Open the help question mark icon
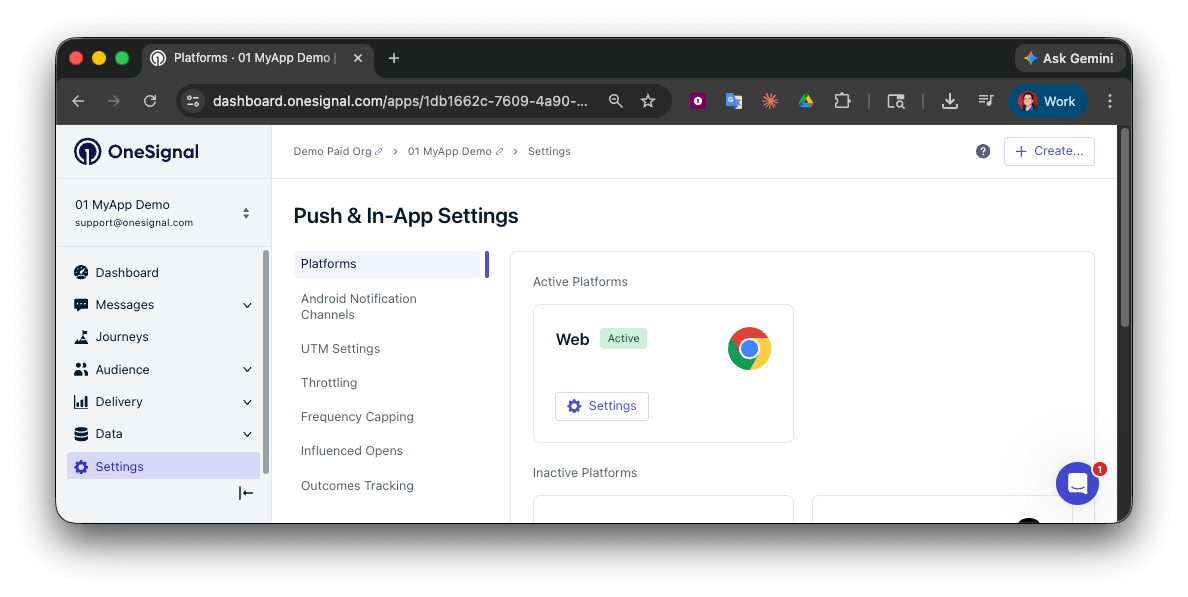 [x=983, y=151]
